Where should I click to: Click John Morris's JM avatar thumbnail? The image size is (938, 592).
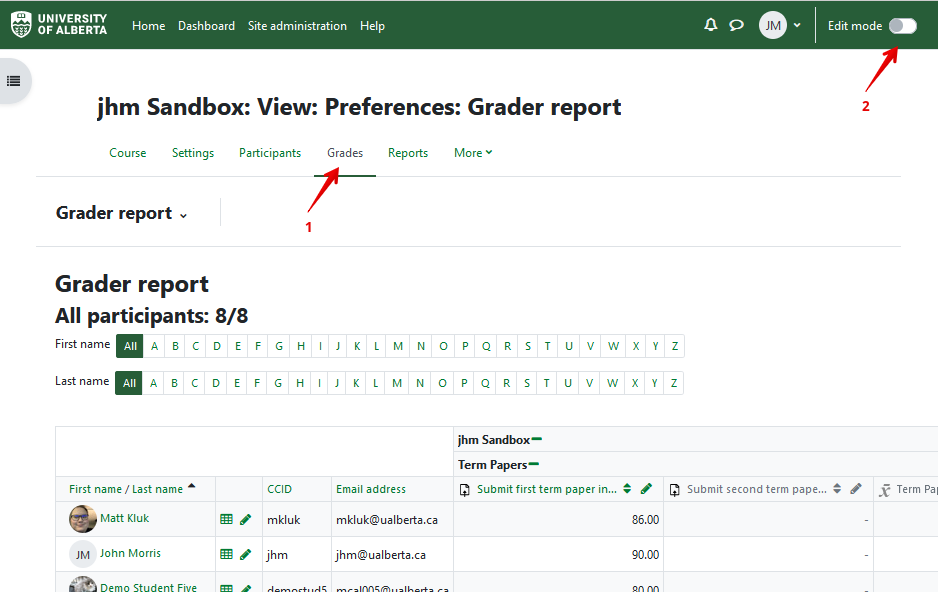click(82, 554)
